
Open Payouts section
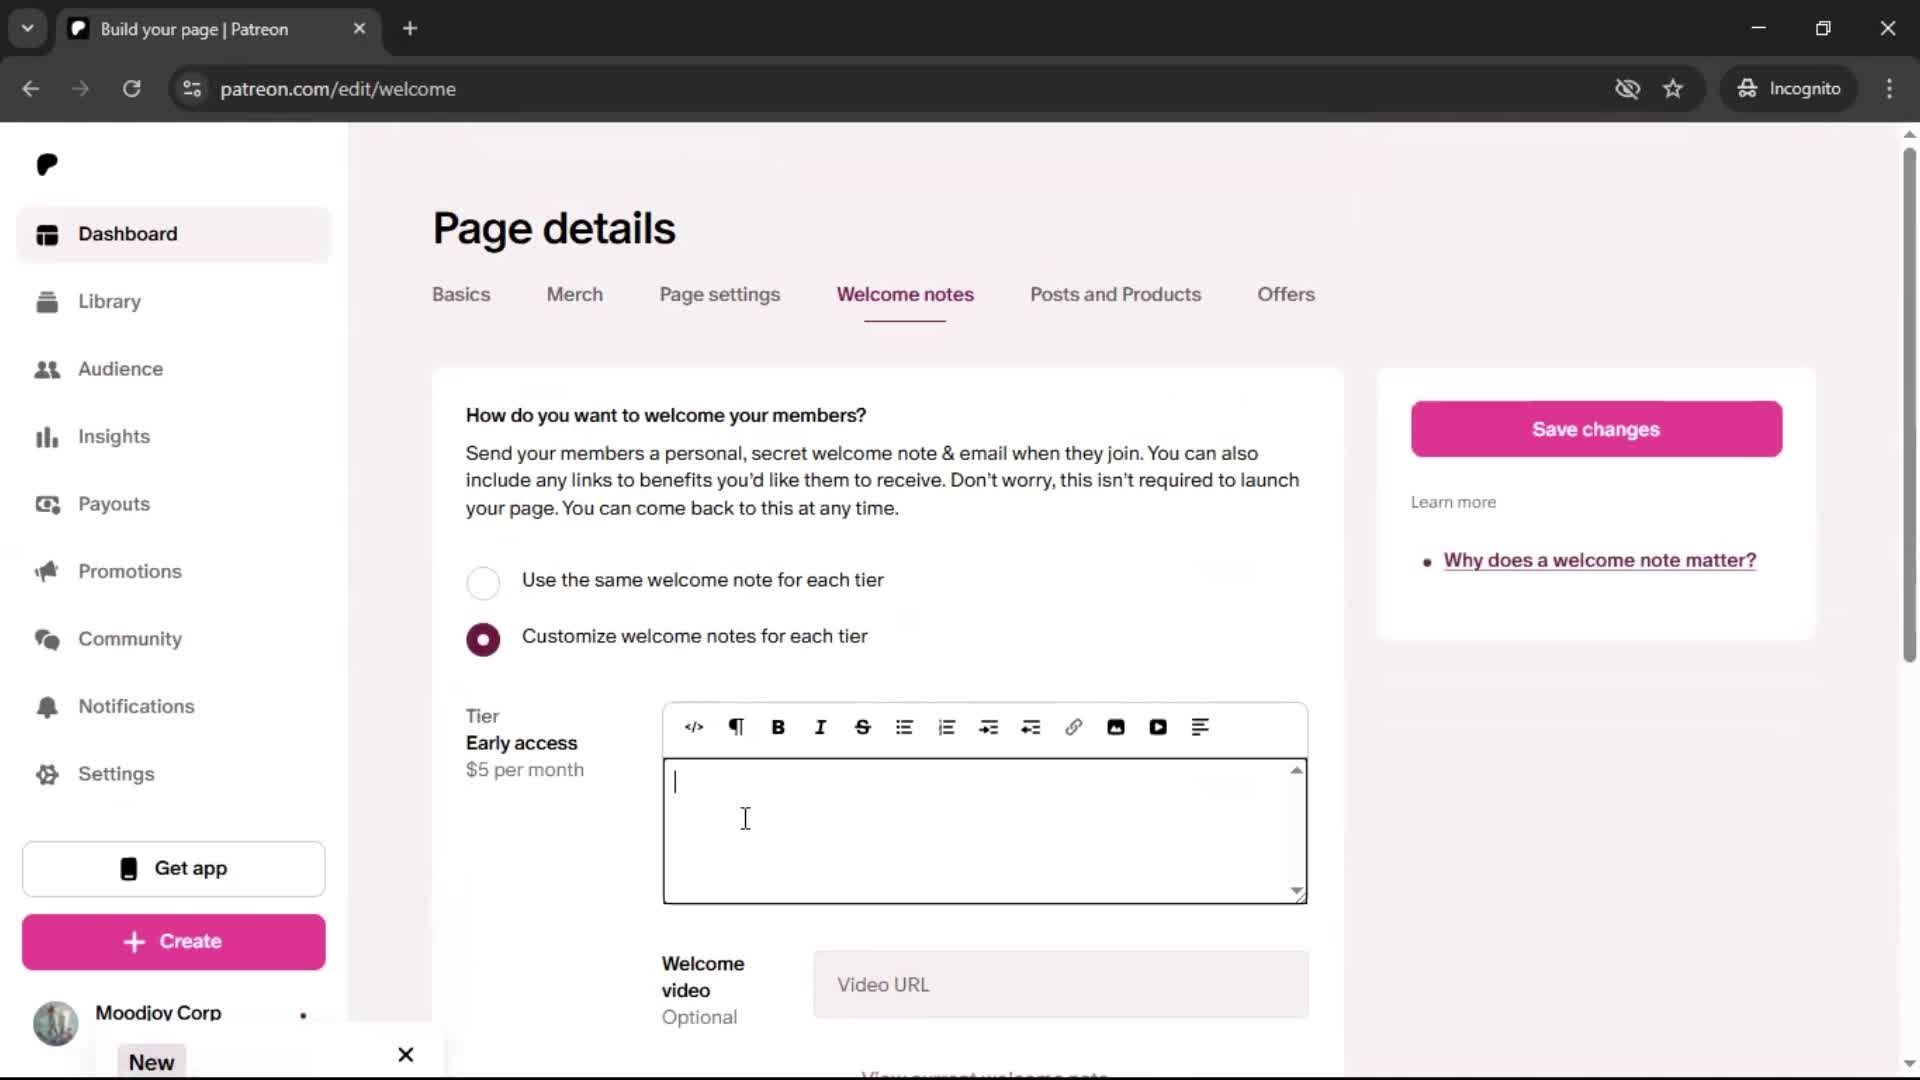coord(173,504)
